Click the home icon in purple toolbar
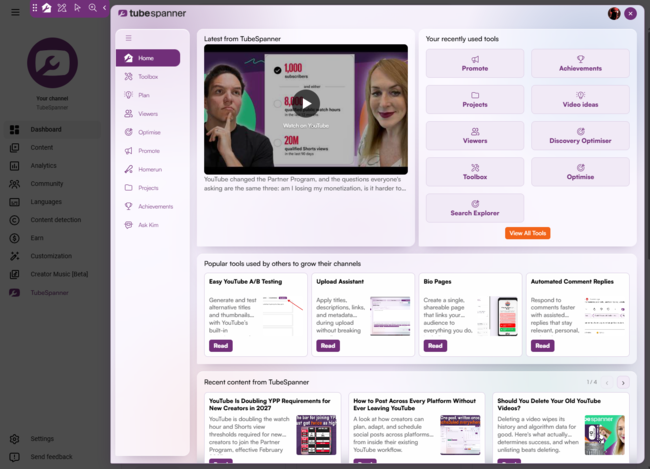Viewport: 650px width, 469px height. (x=47, y=7)
